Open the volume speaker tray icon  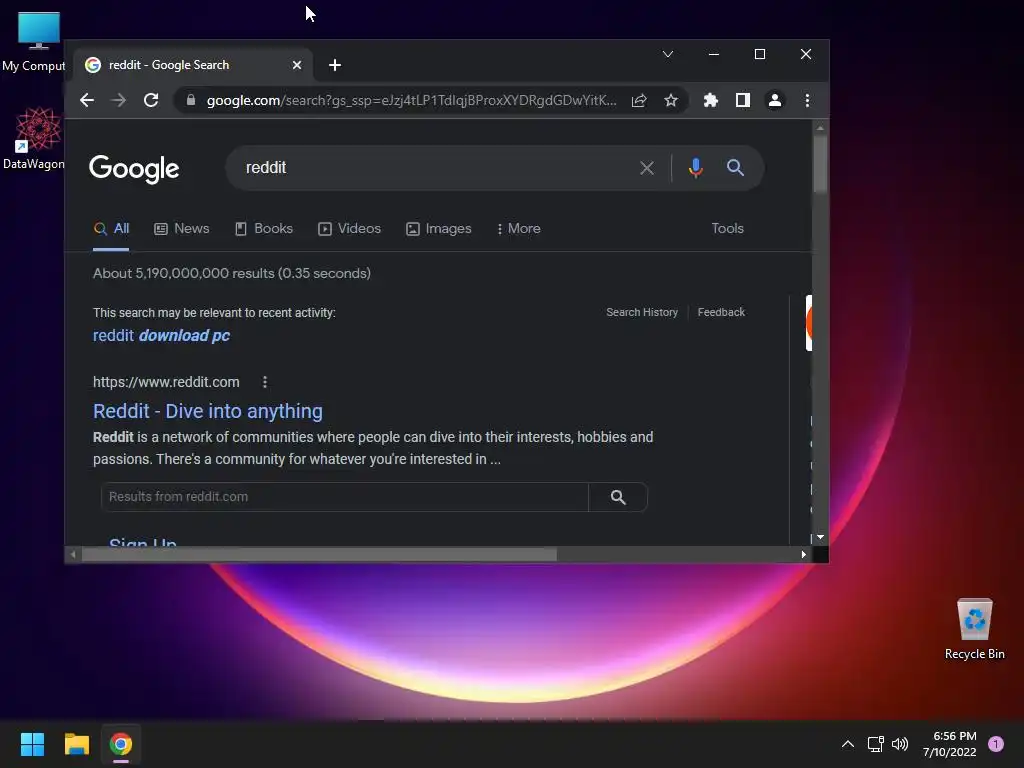900,744
